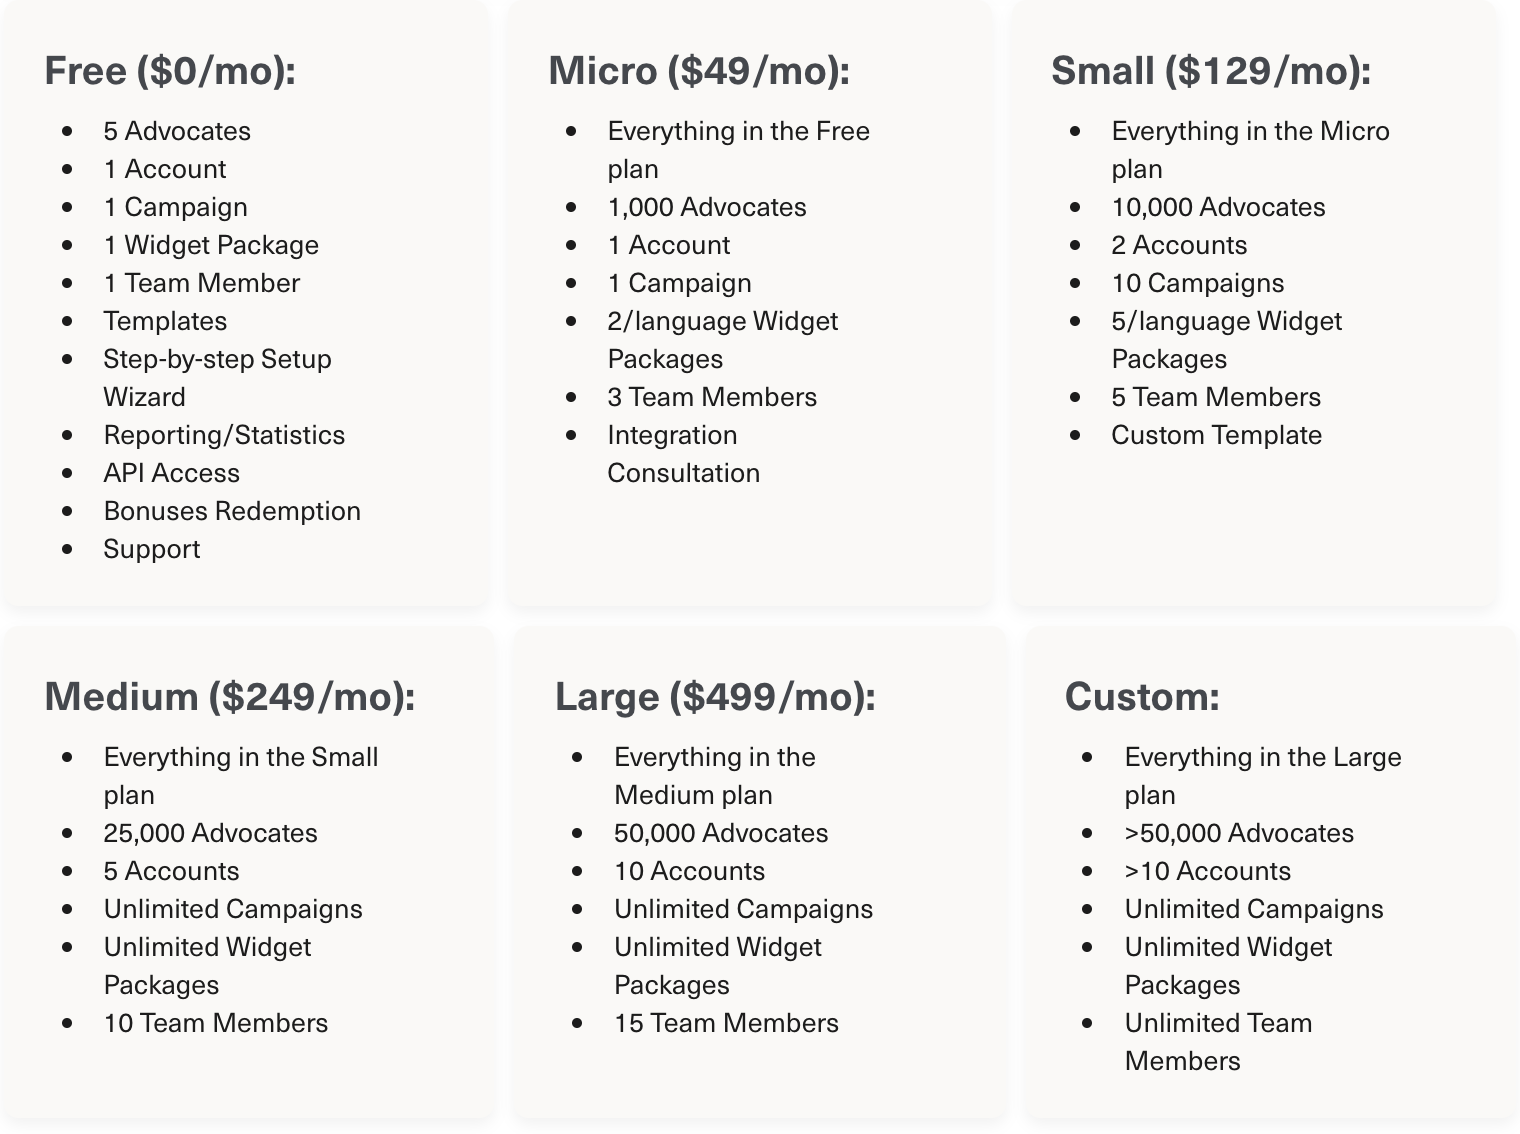Click the Micro ($49/mo) plan heading
Viewport: 1520px width, 1134px height.
tap(698, 71)
